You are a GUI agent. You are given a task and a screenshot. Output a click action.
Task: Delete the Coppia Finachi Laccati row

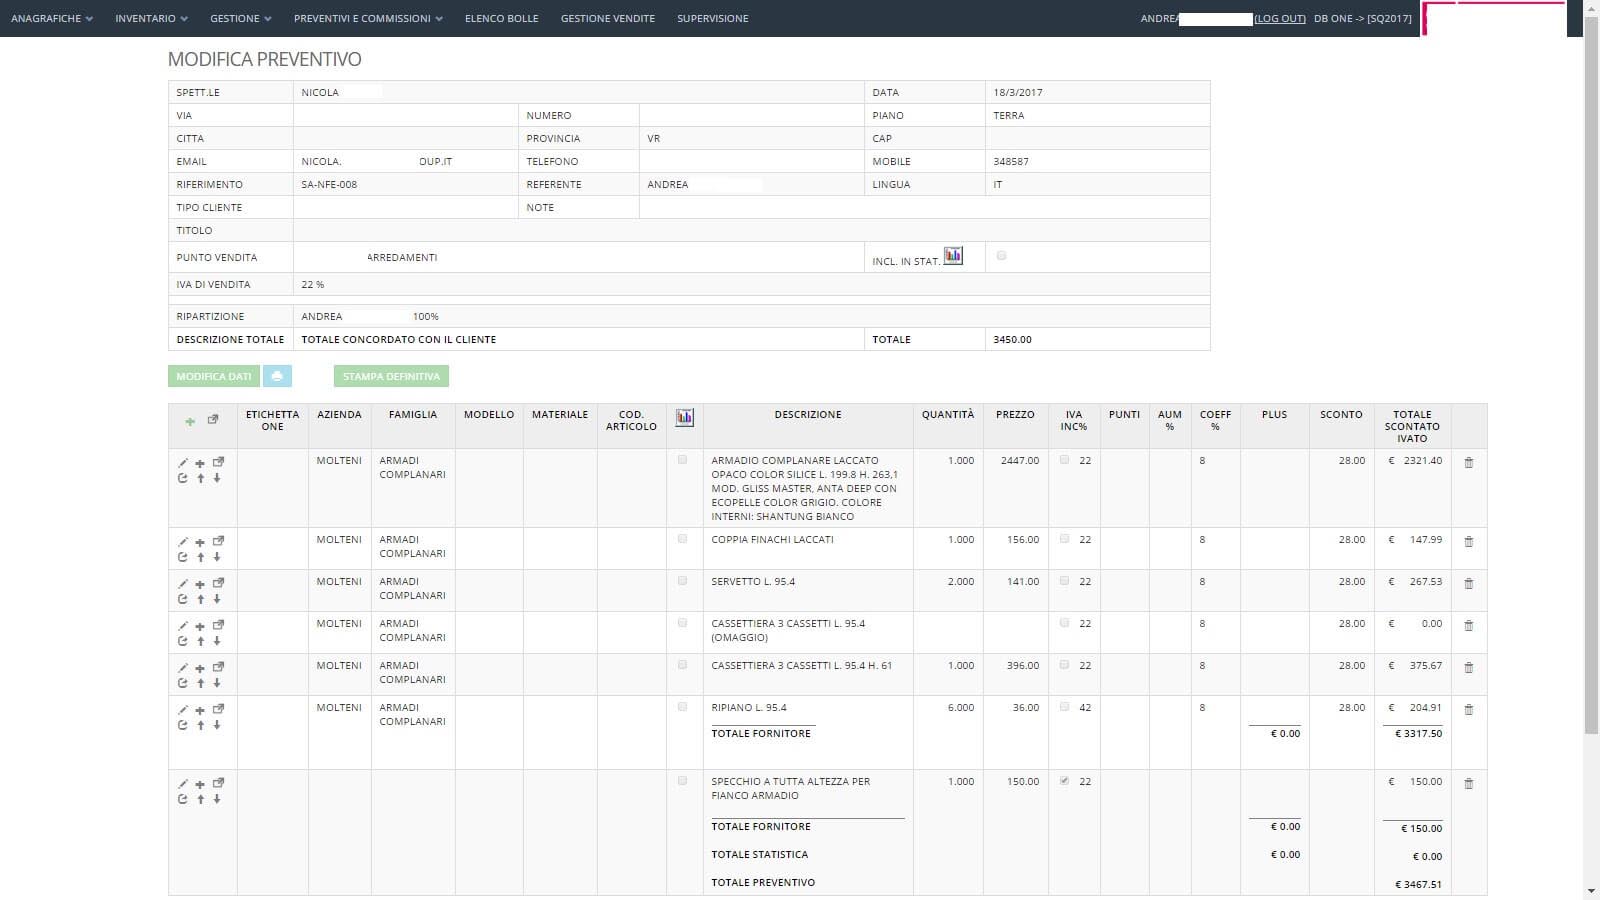(1469, 542)
